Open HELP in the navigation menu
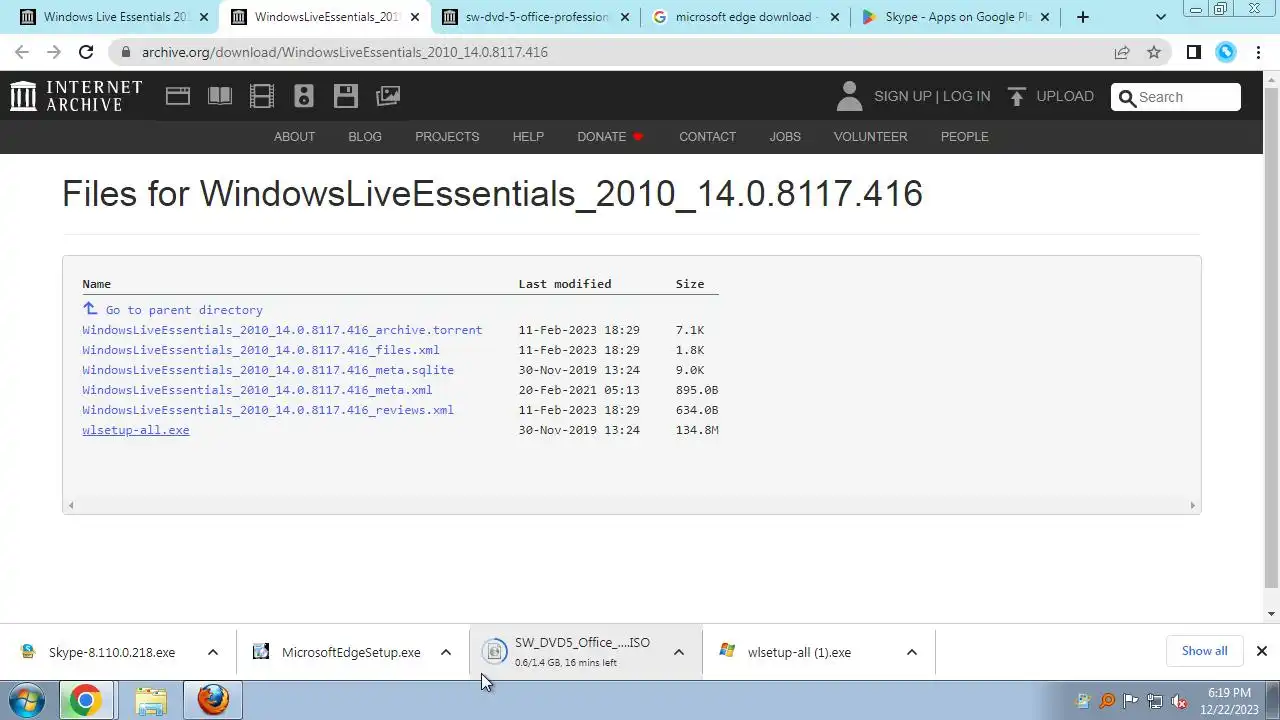The image size is (1280, 720). pos(528,137)
